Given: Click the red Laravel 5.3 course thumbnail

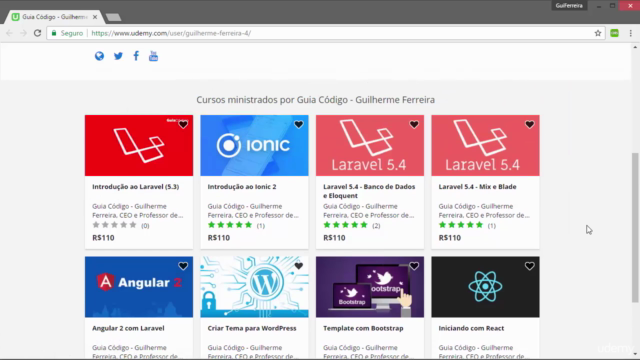Looking at the screenshot, I should [139, 145].
